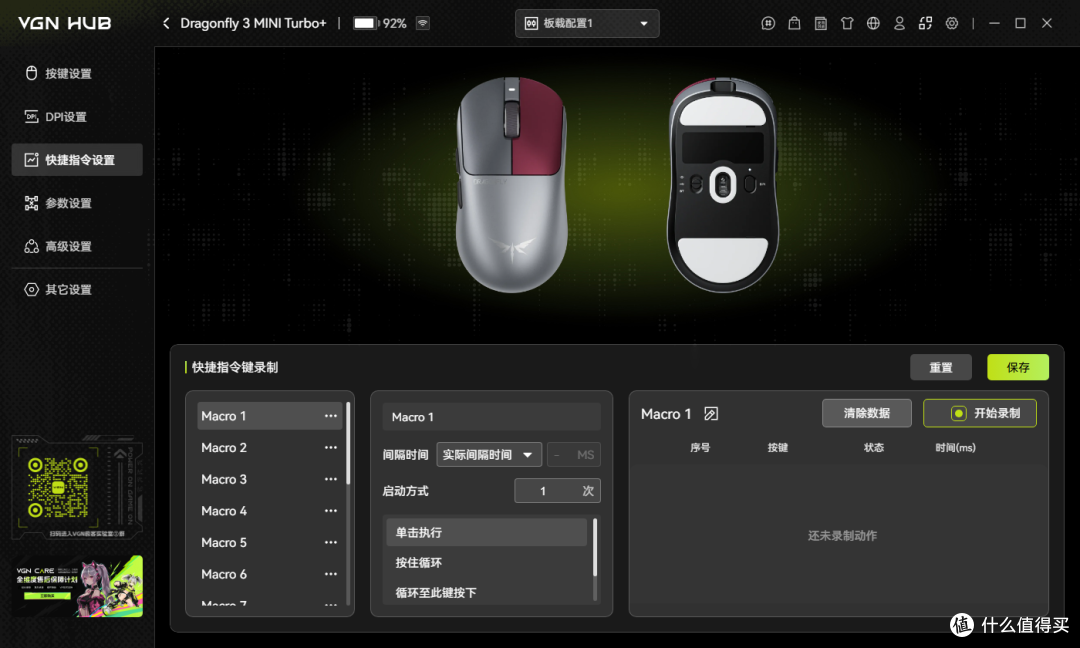
Task: Open the gear settings icon in the top bar
Action: coord(951,23)
